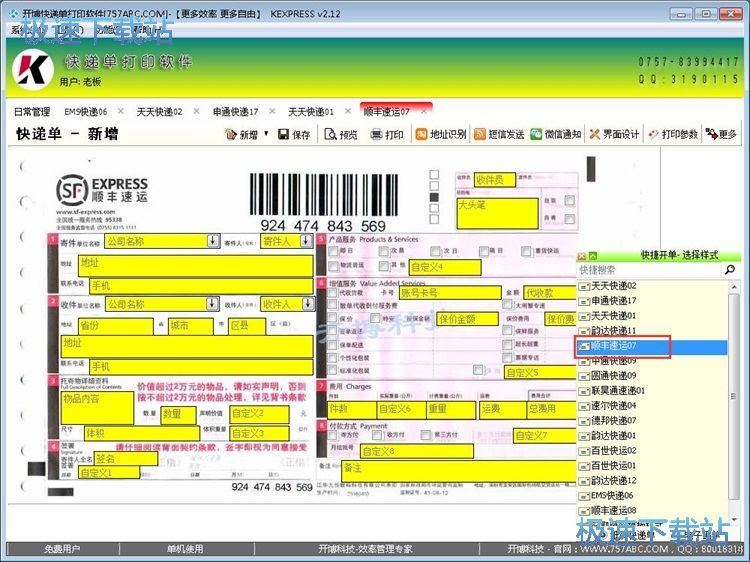Switch to 申通快递17 tab
The image size is (750, 562).
(x=235, y=111)
